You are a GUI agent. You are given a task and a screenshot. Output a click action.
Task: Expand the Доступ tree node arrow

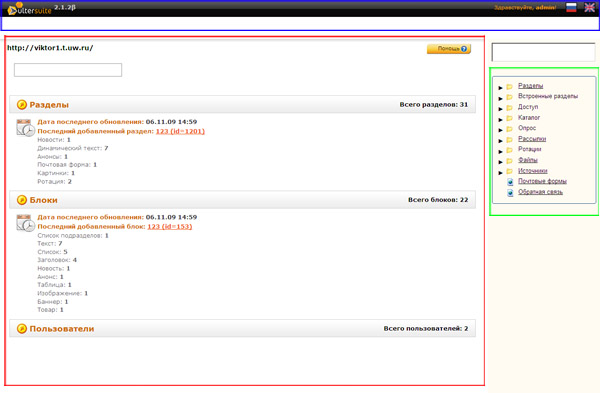(x=500, y=109)
